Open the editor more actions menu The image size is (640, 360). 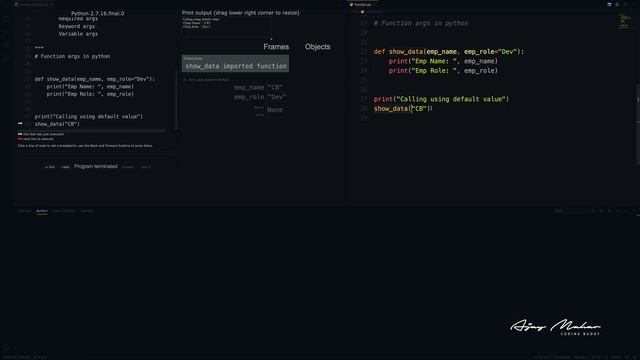click(625, 4)
